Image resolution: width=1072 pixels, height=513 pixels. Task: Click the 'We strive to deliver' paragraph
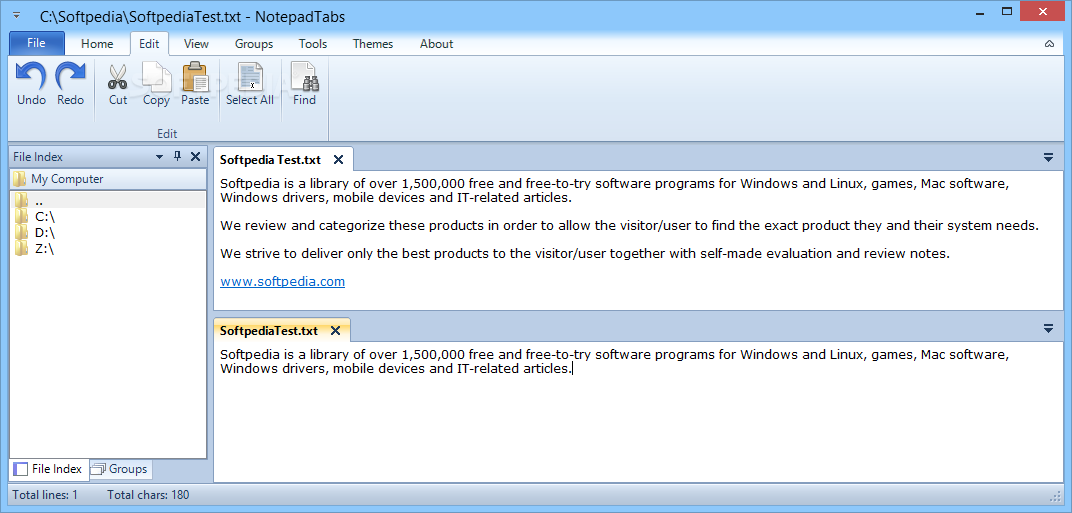[x=585, y=254]
